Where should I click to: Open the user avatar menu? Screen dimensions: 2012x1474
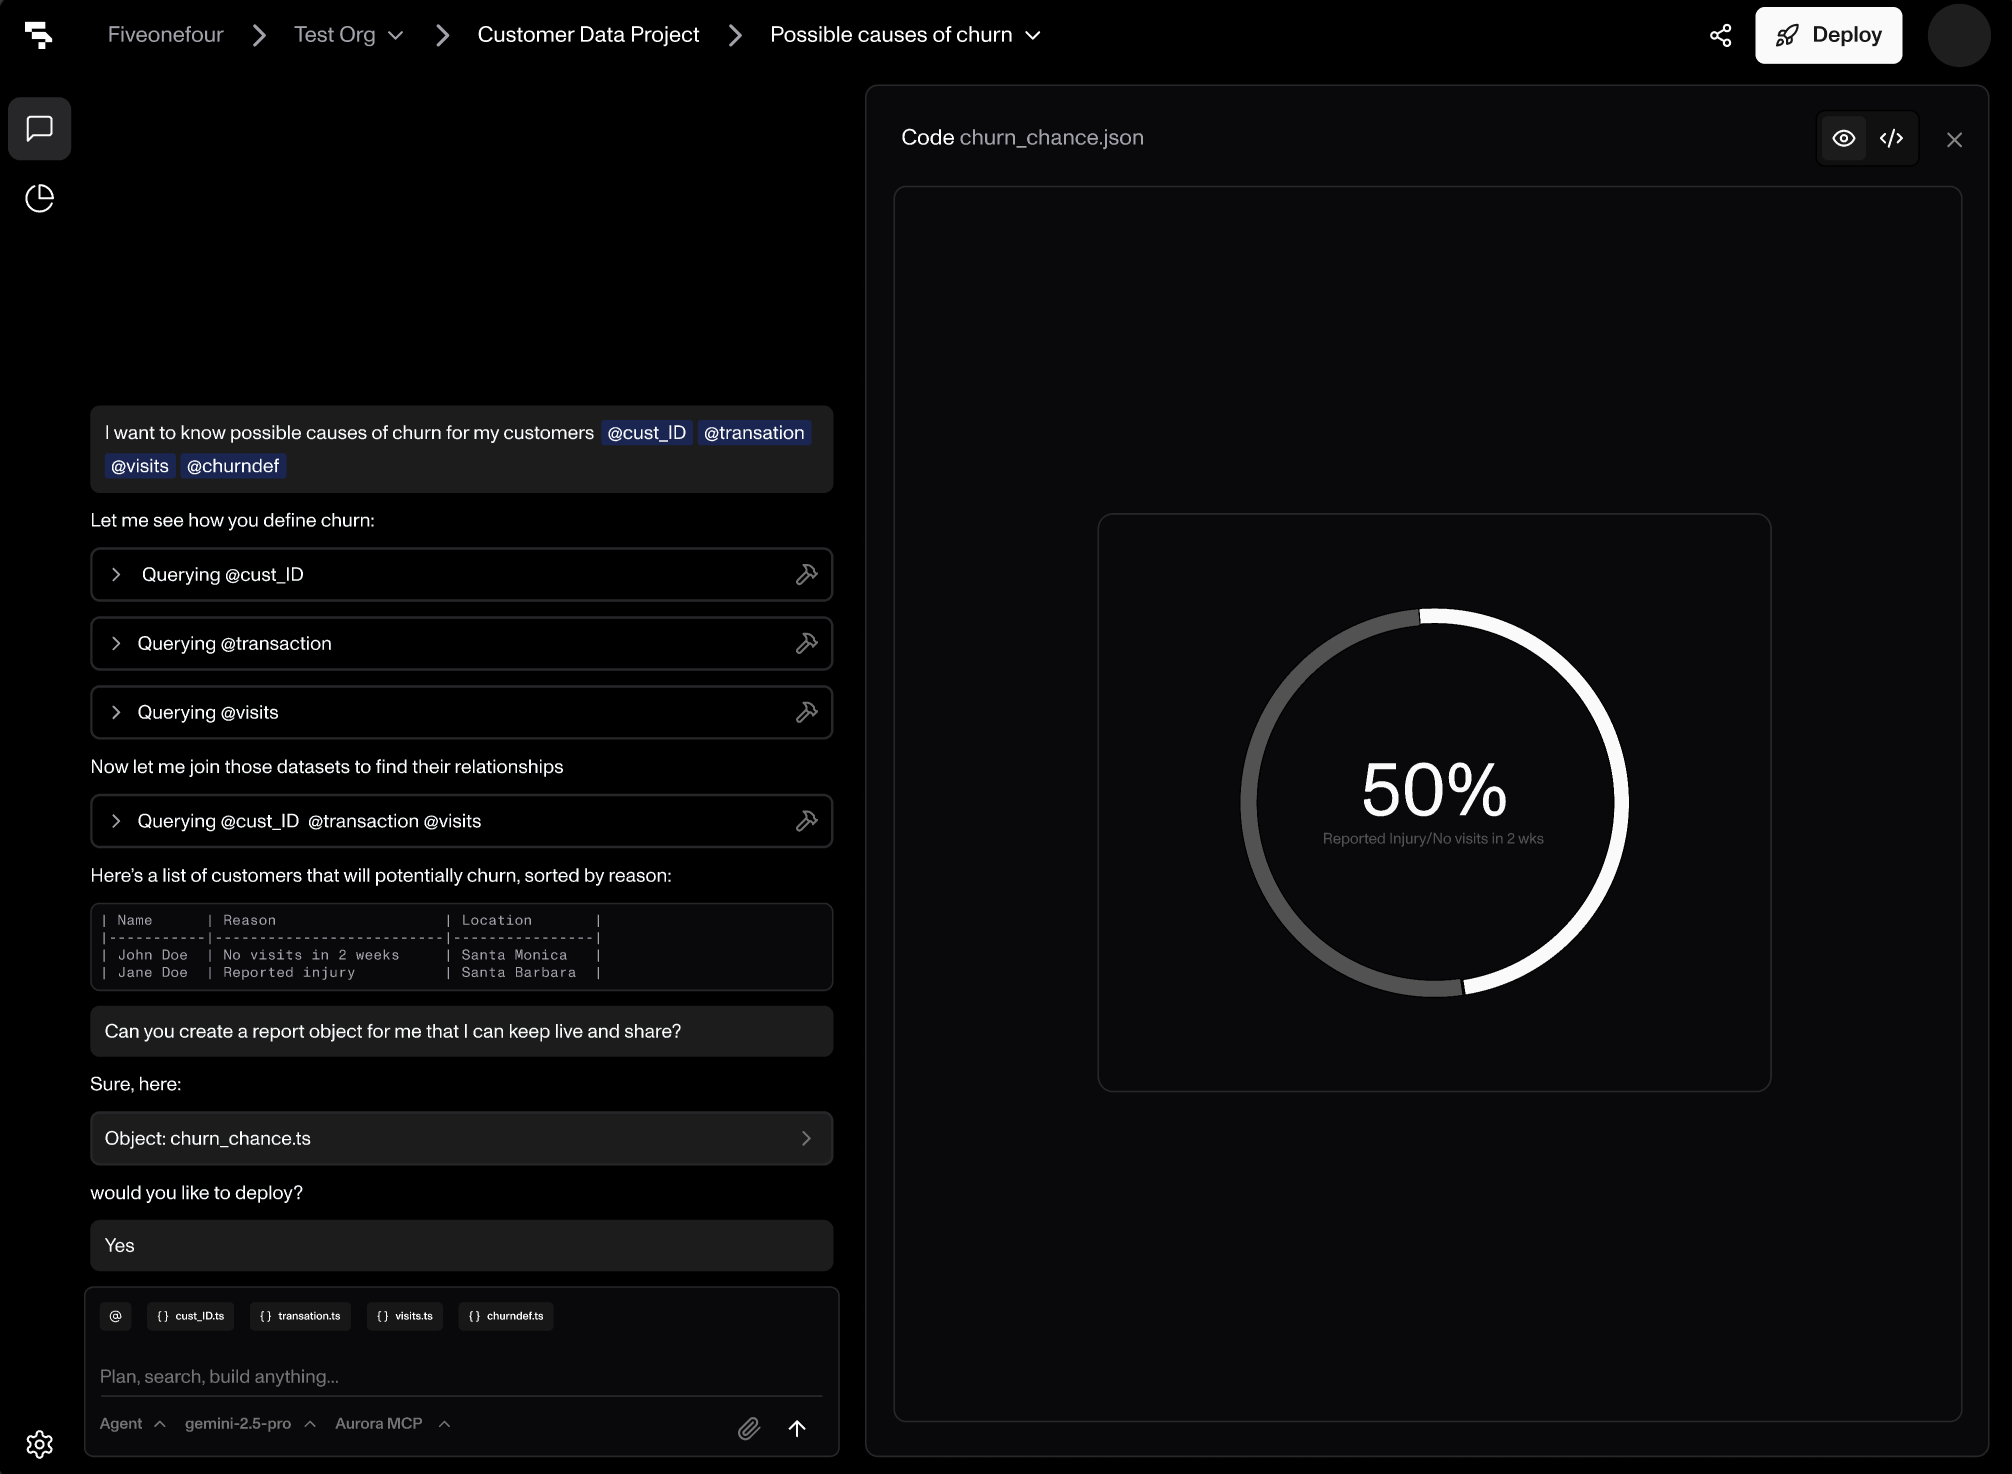(x=1959, y=35)
